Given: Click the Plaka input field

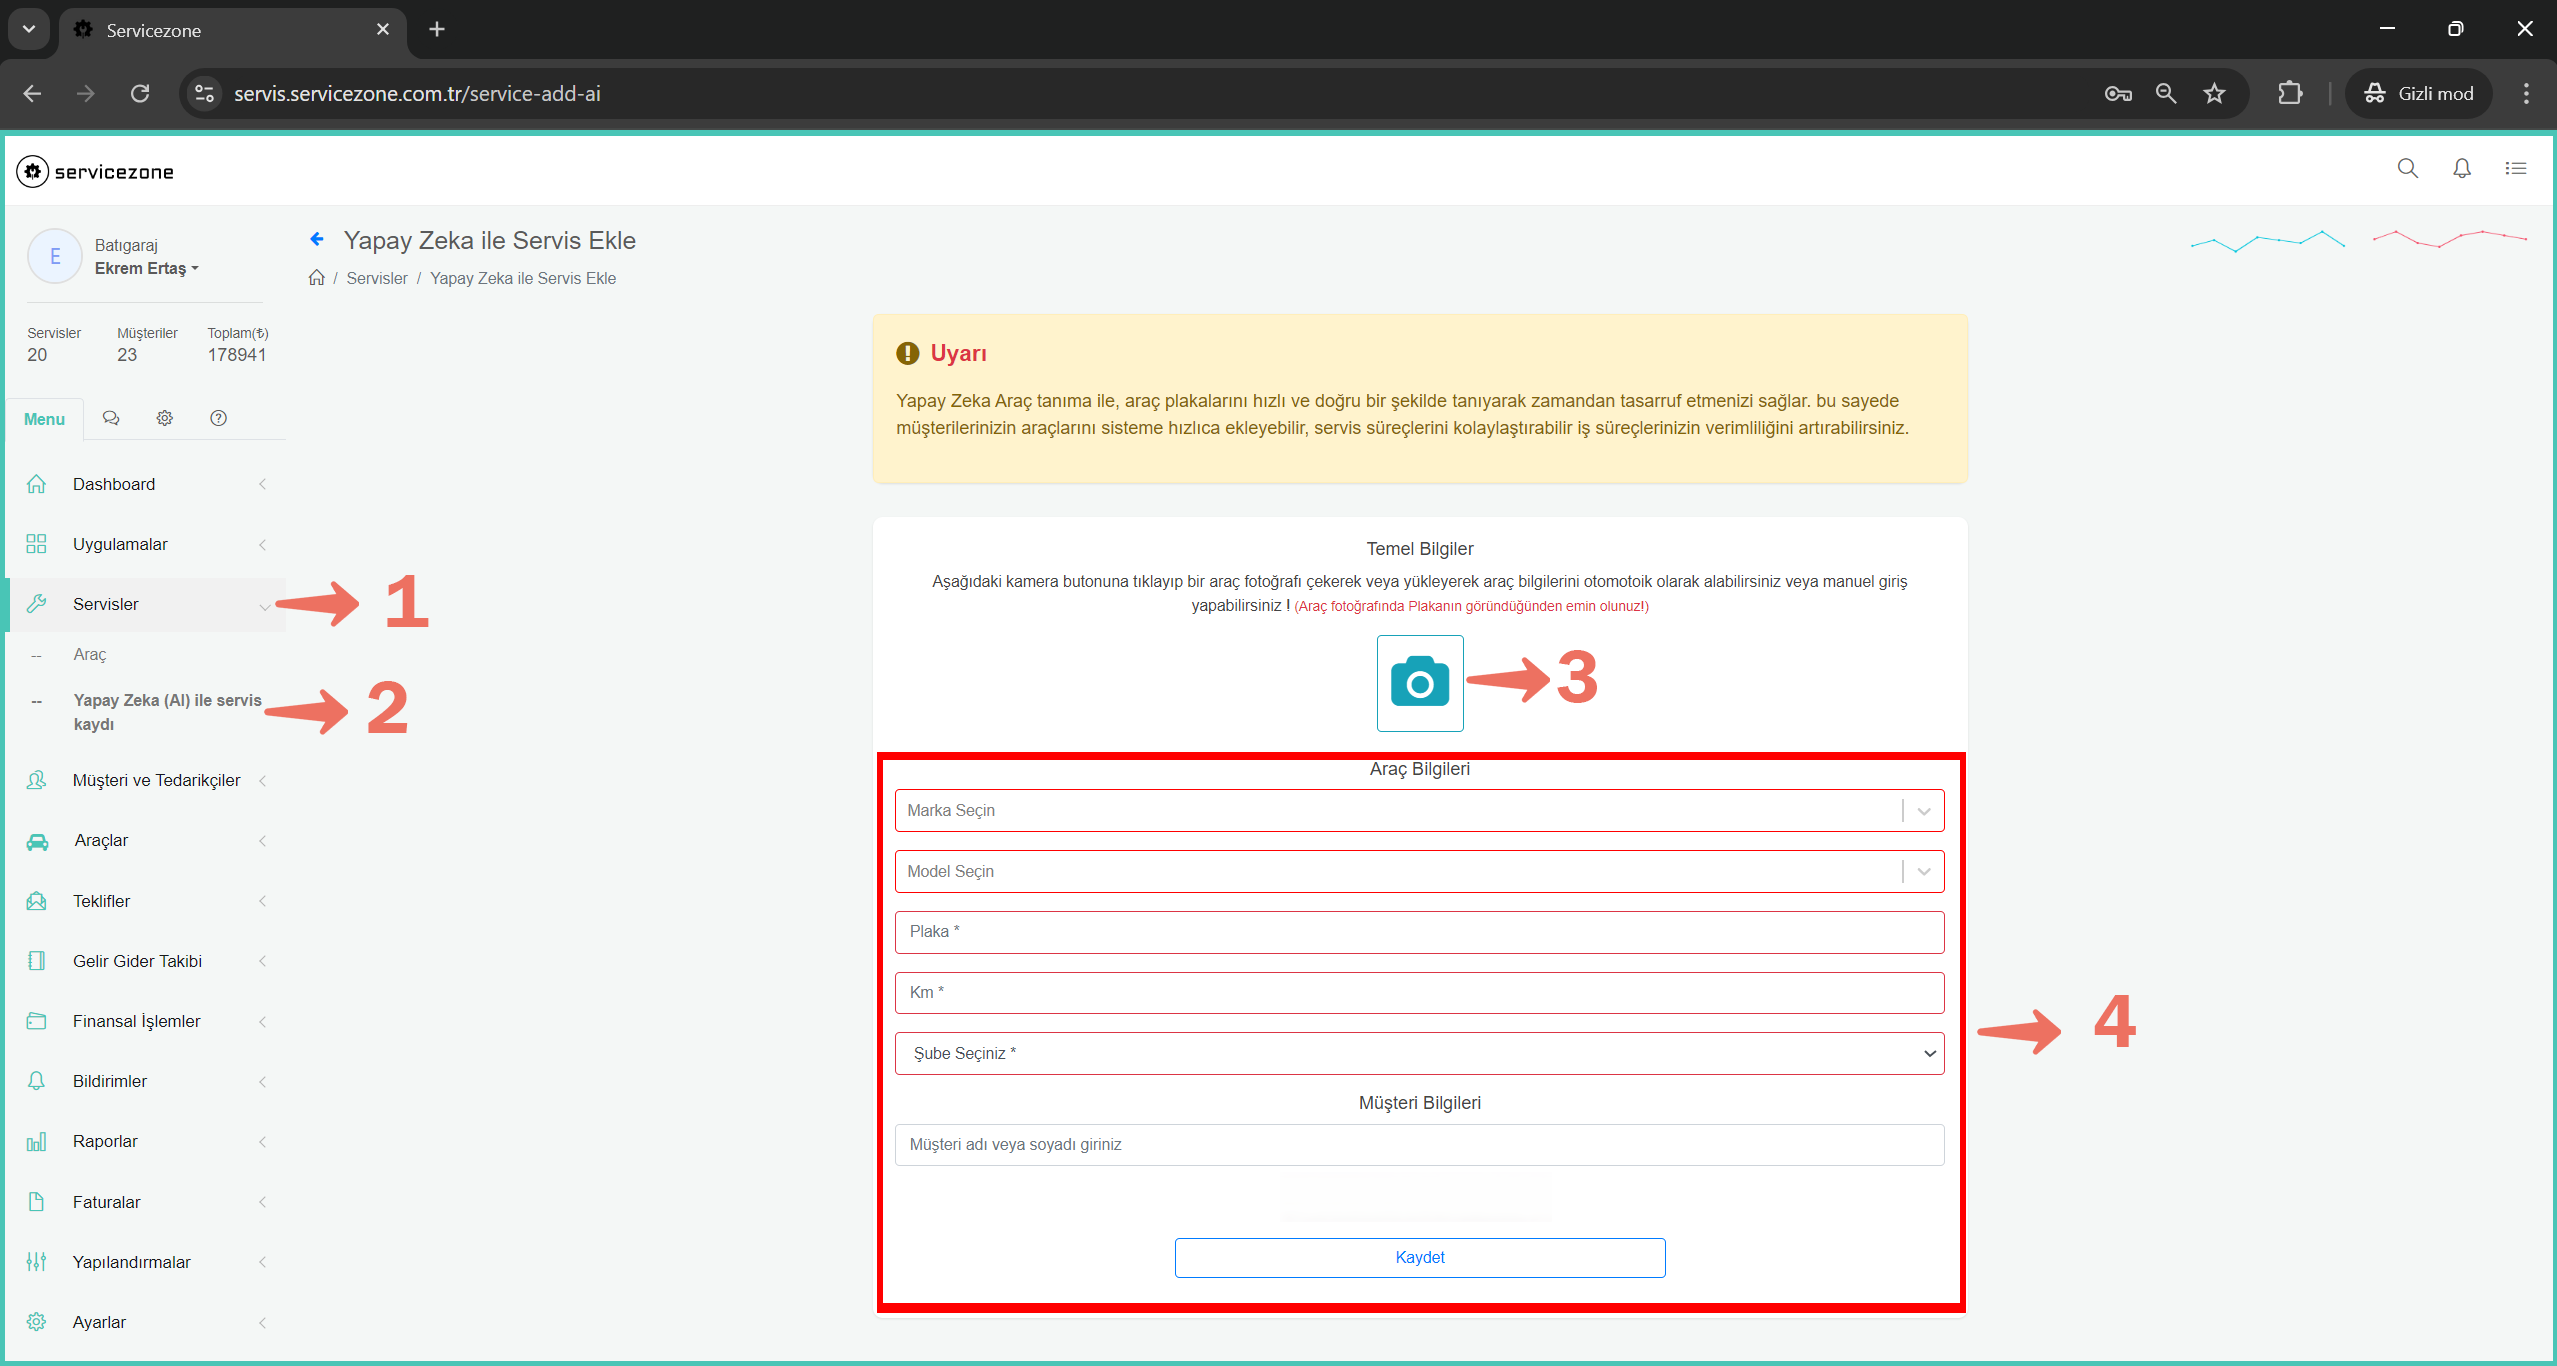Looking at the screenshot, I should pos(1418,932).
